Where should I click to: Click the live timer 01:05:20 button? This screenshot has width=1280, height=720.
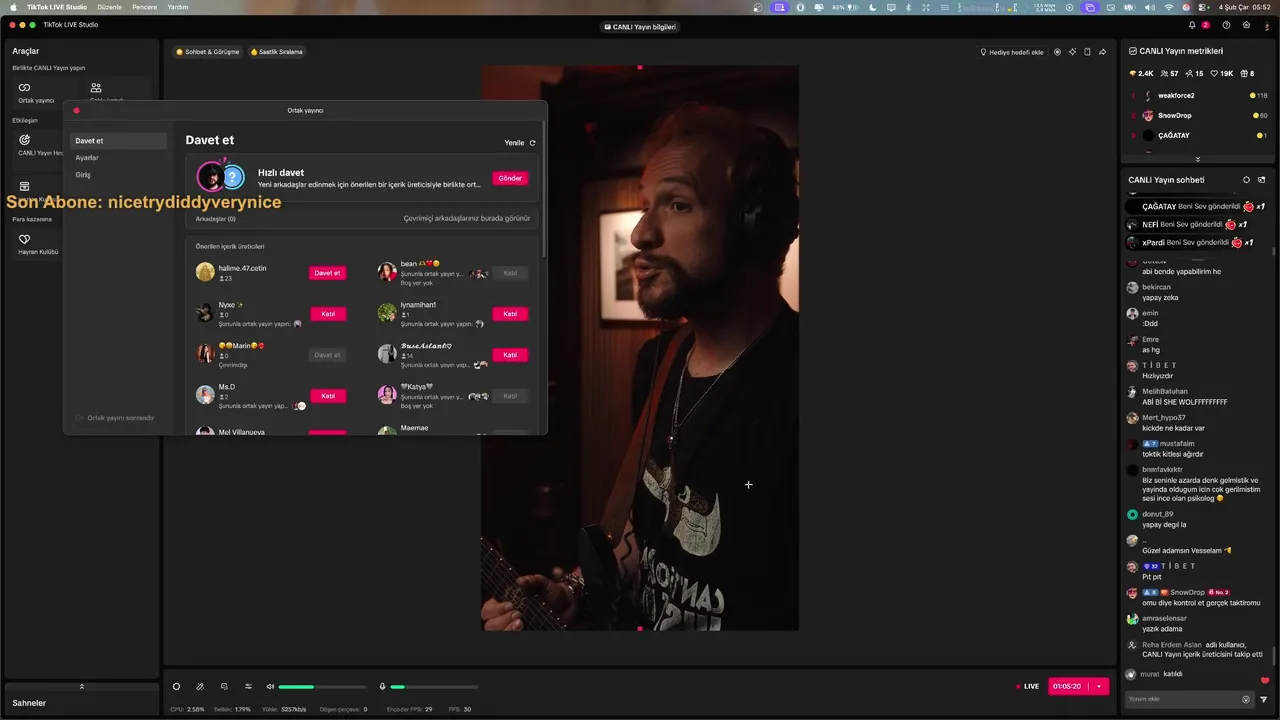[1069, 686]
